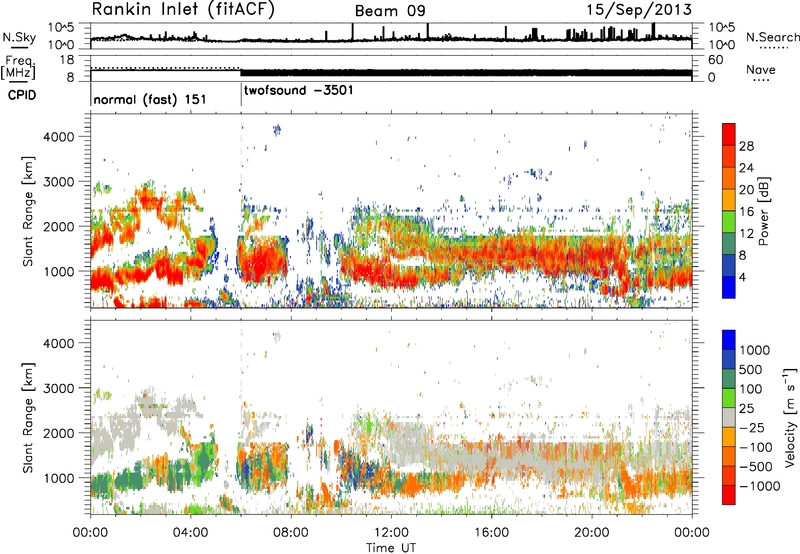Screen dimensions: 800x554
Task: Click the '8' value on power color bar
Action: 743,256
